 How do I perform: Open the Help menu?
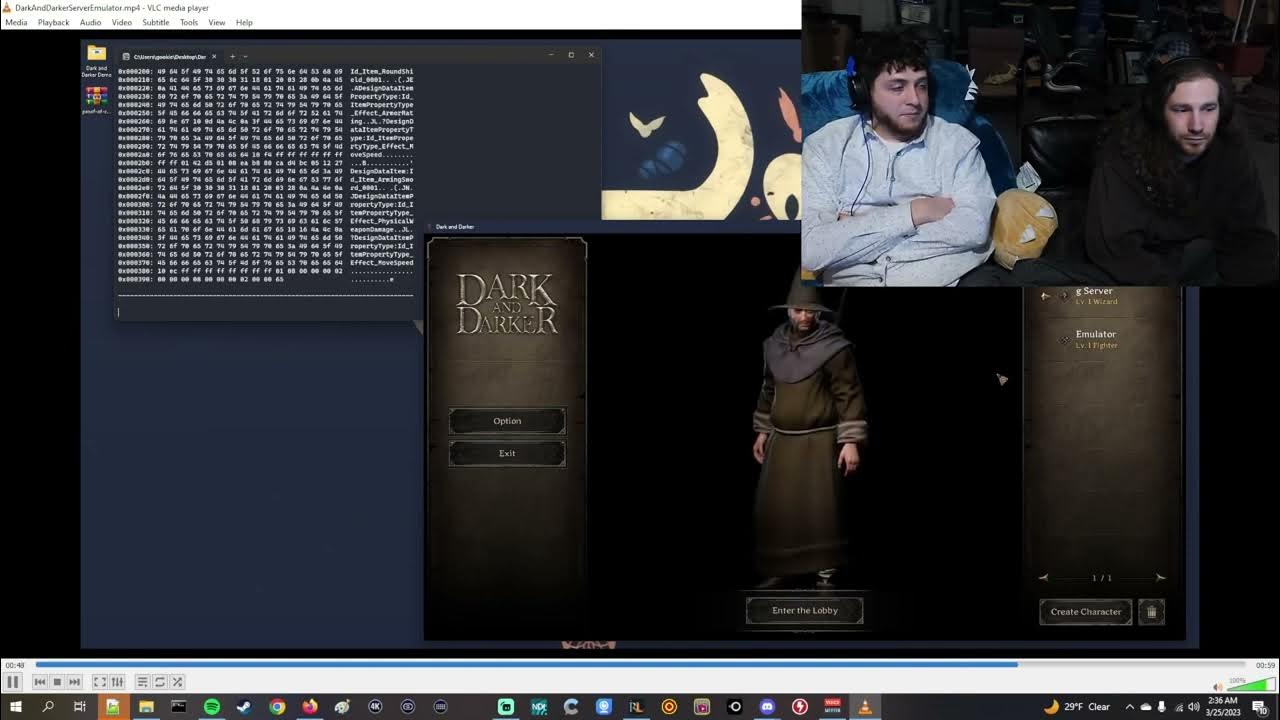click(x=244, y=22)
